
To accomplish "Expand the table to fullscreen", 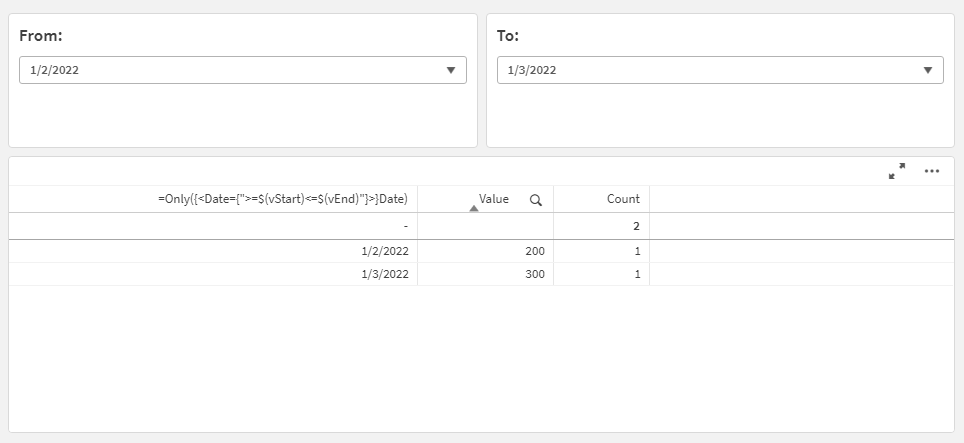I will point(897,171).
